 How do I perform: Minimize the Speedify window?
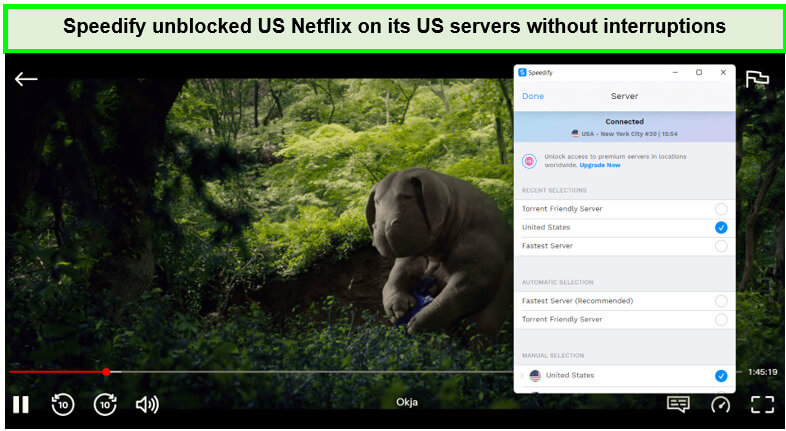point(675,72)
